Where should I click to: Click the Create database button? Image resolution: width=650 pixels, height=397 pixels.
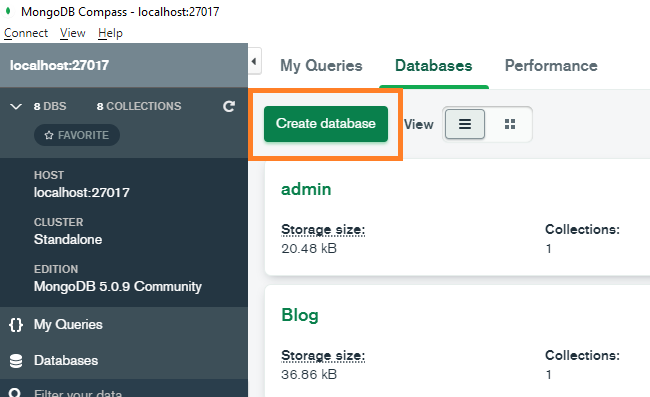326,124
